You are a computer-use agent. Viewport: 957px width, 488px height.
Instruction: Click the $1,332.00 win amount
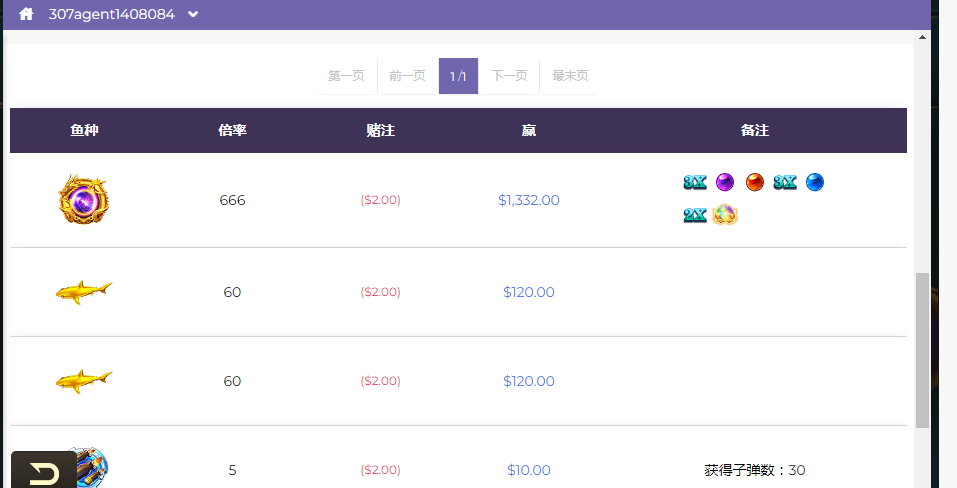529,200
